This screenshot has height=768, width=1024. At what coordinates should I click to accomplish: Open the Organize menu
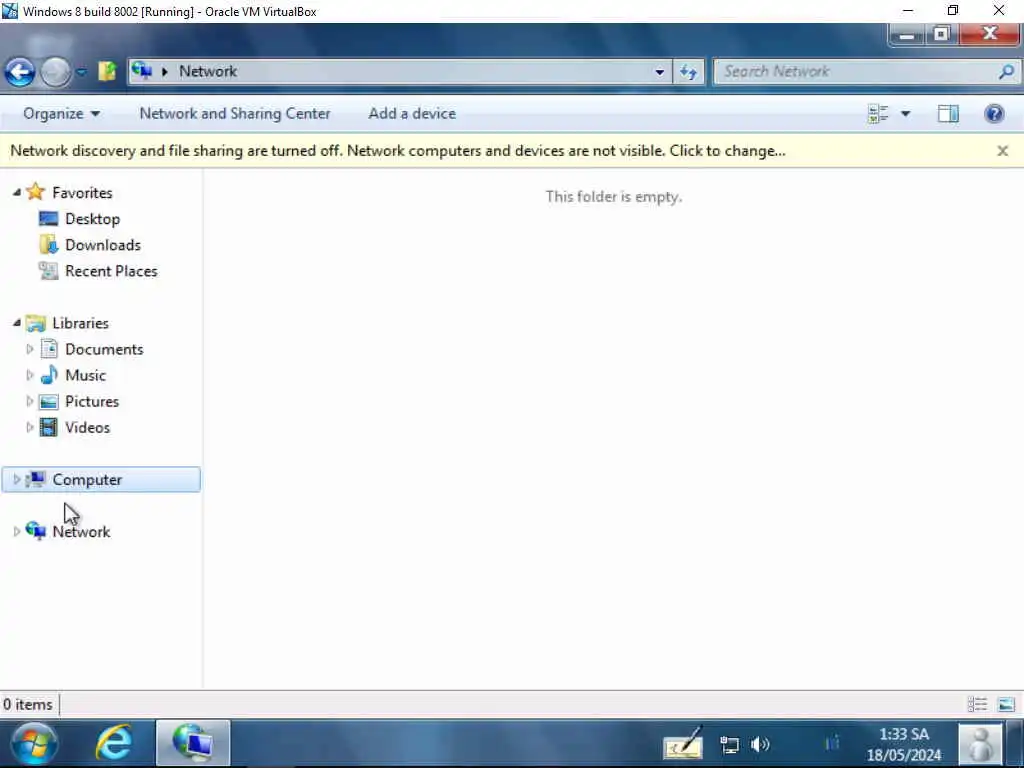[x=61, y=114]
